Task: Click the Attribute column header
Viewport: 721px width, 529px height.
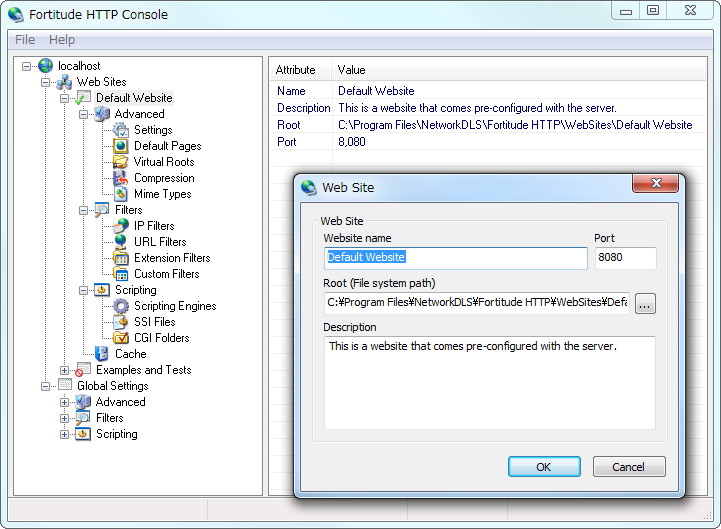Action: pos(301,70)
